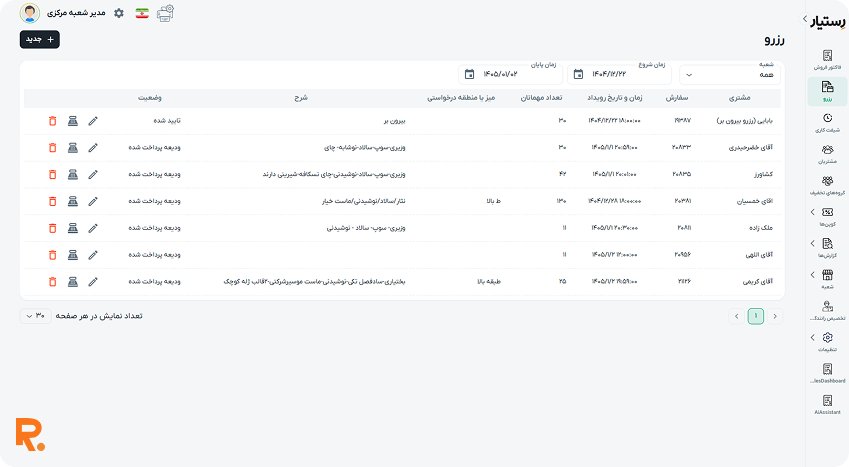Click the میز یا منطقه درخواستی column header
Viewport: 849px width, 467px height.
coord(461,98)
